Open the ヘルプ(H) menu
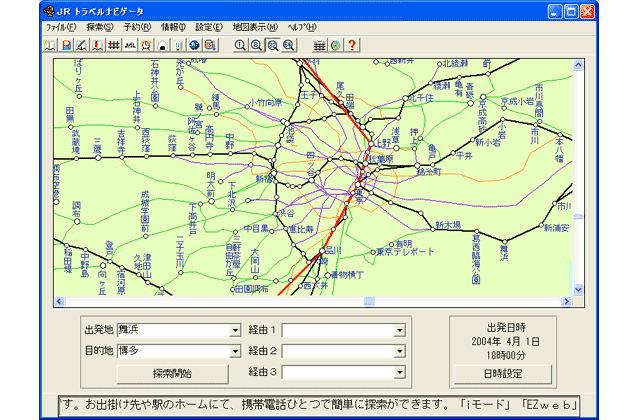This screenshot has width=638, height=420. (x=302, y=27)
